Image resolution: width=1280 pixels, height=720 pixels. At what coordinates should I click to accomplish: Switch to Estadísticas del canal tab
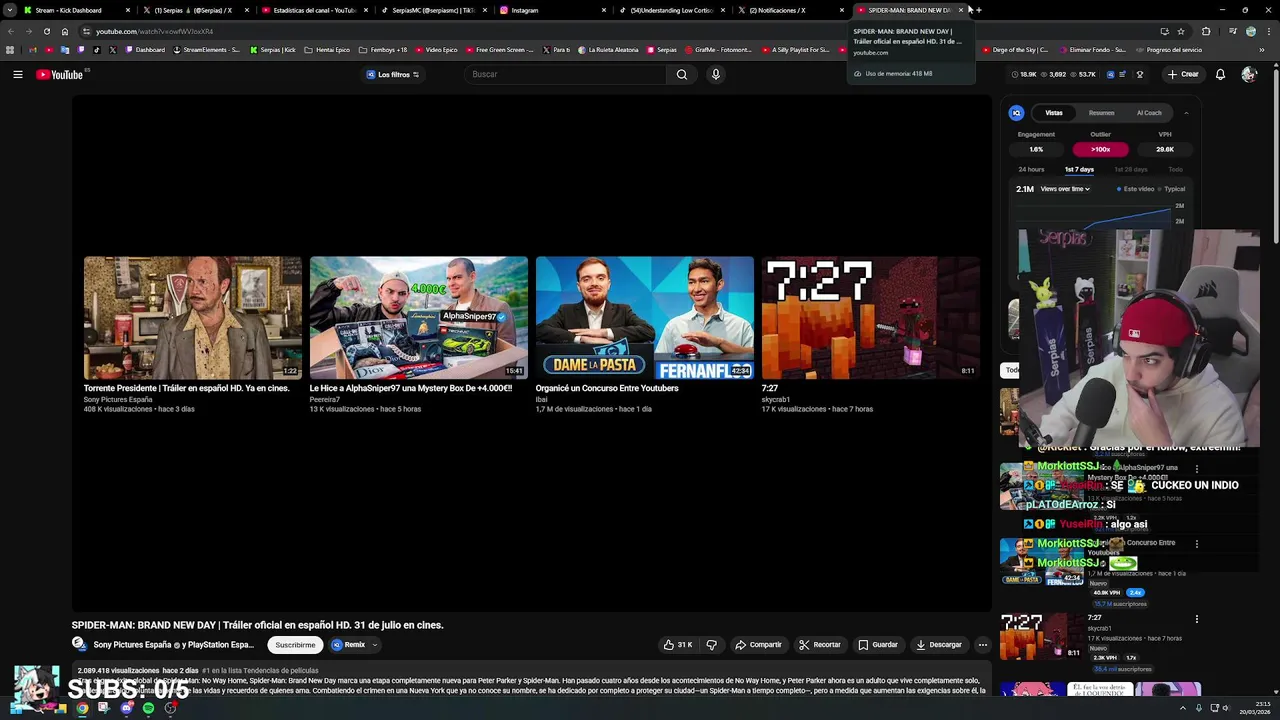(x=314, y=10)
